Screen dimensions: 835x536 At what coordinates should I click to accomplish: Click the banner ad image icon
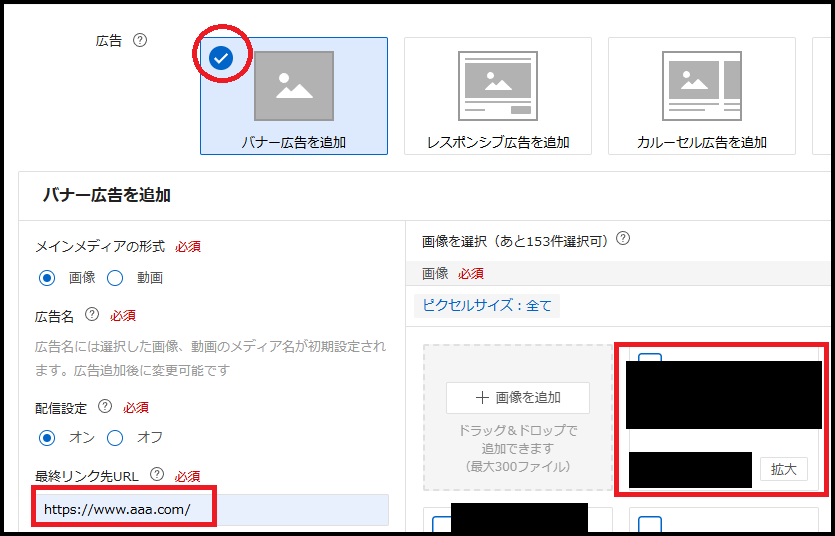click(294, 86)
